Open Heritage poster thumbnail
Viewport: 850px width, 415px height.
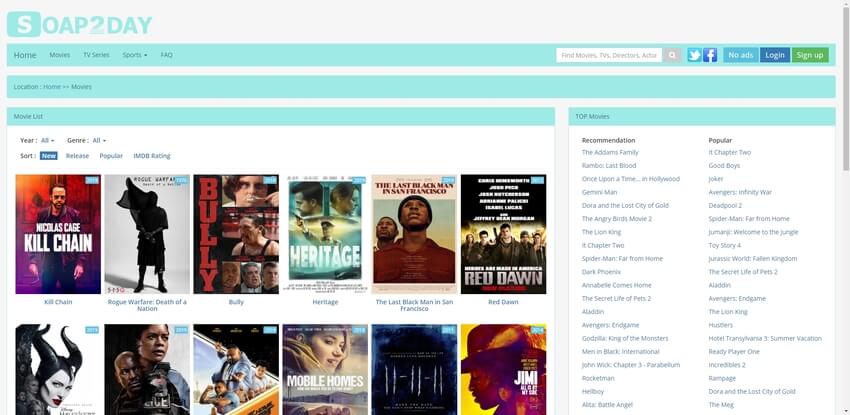click(325, 234)
